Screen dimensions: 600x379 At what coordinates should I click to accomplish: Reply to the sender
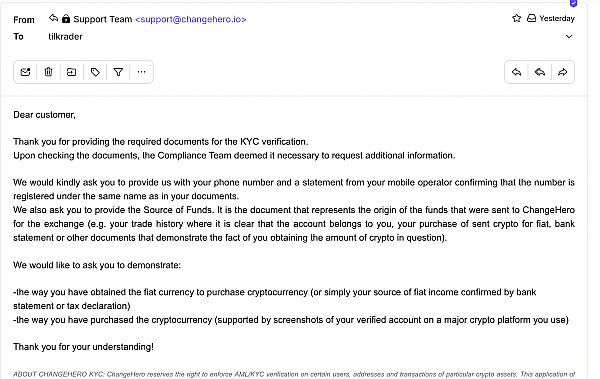(x=517, y=72)
